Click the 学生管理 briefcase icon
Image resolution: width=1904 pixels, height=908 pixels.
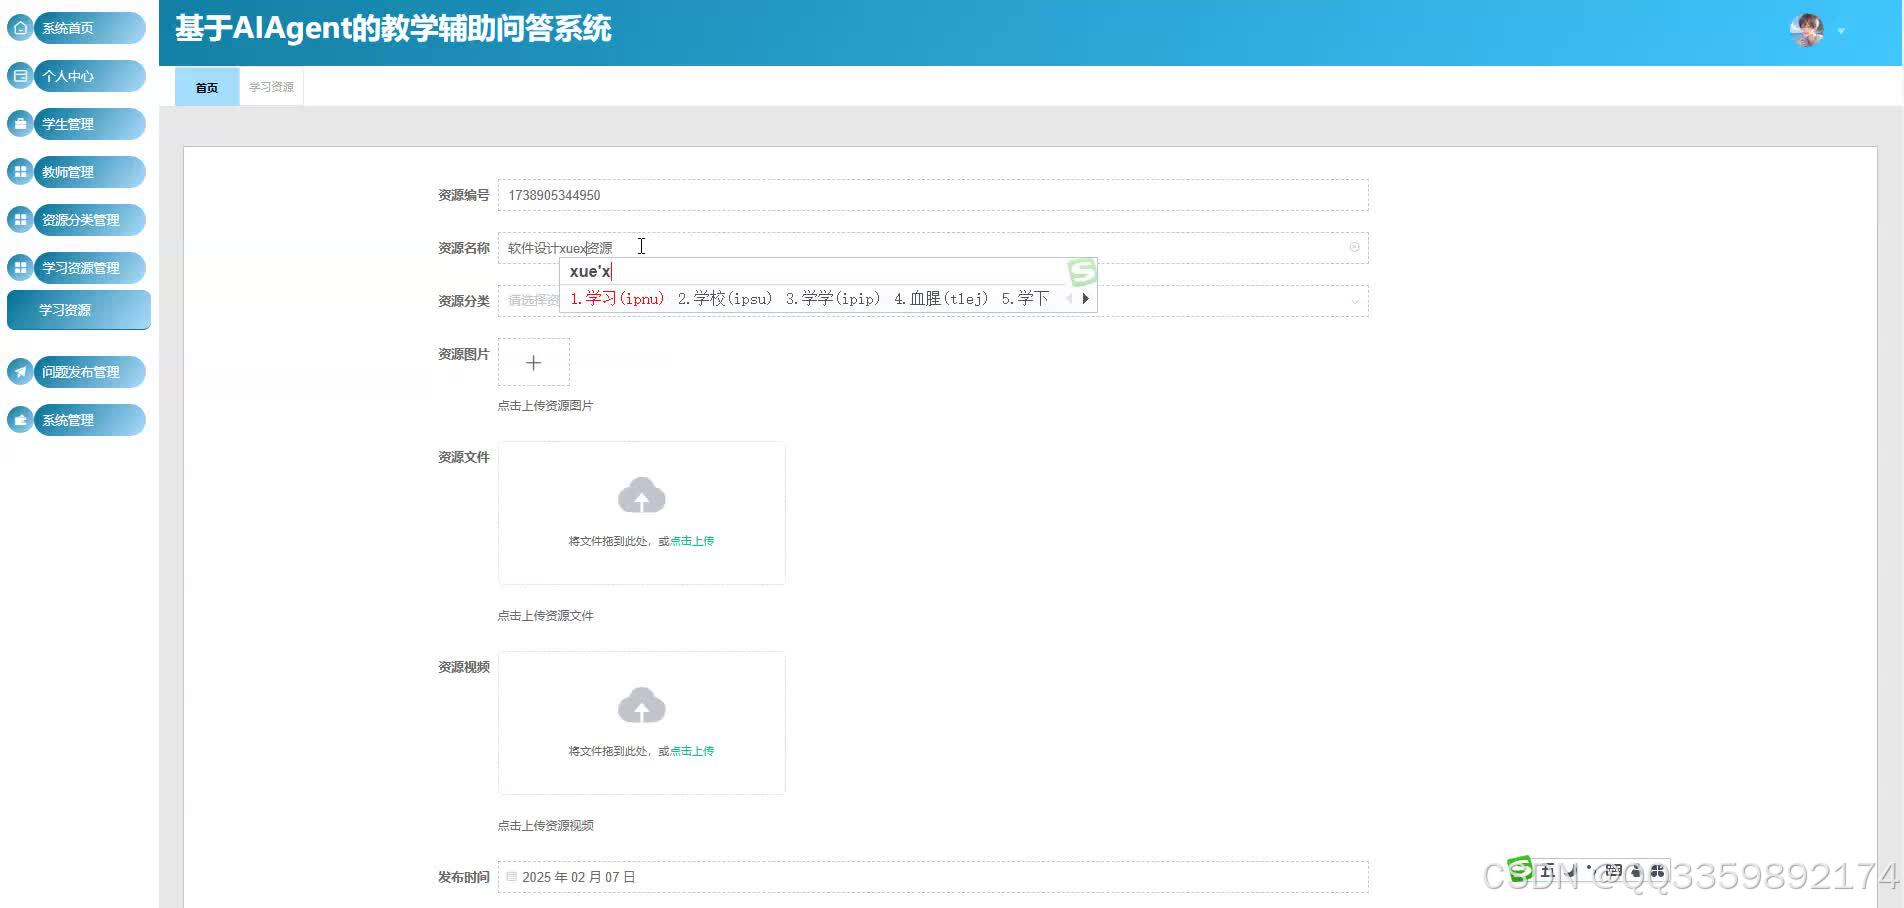(20, 124)
